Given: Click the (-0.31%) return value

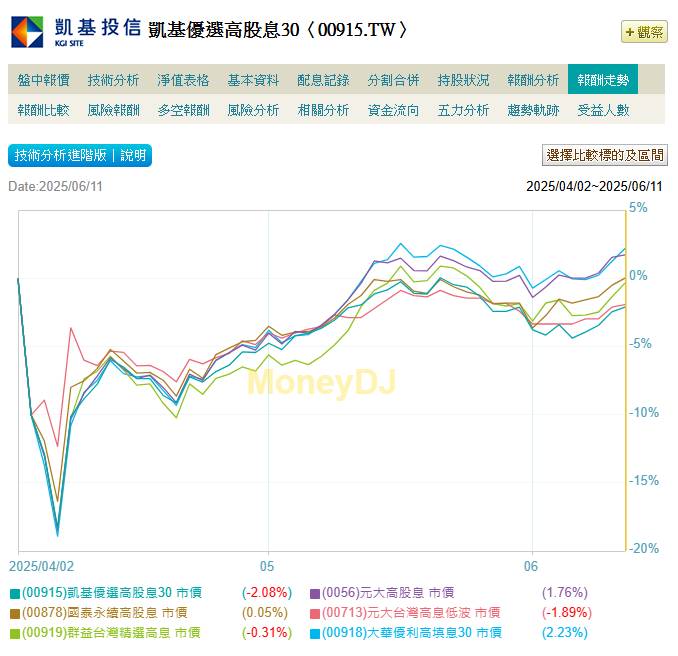Looking at the screenshot, I should pyautogui.click(x=267, y=633).
